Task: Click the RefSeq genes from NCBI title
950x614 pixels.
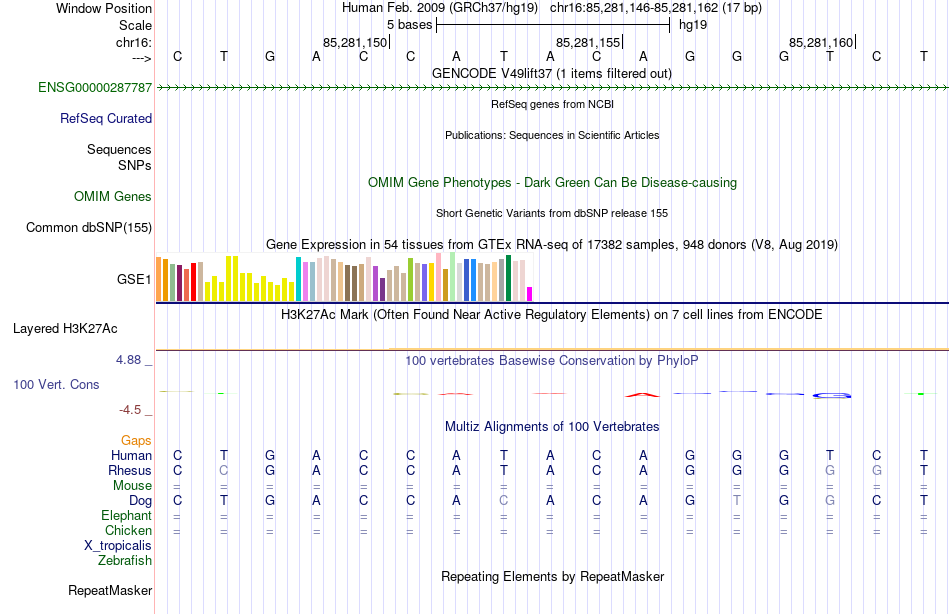Action: click(x=553, y=104)
